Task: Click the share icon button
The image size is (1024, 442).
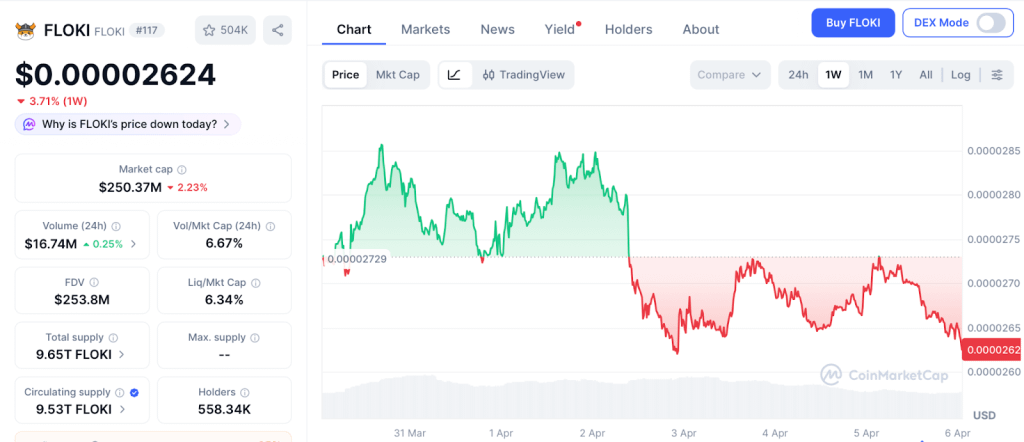Action: tap(277, 31)
